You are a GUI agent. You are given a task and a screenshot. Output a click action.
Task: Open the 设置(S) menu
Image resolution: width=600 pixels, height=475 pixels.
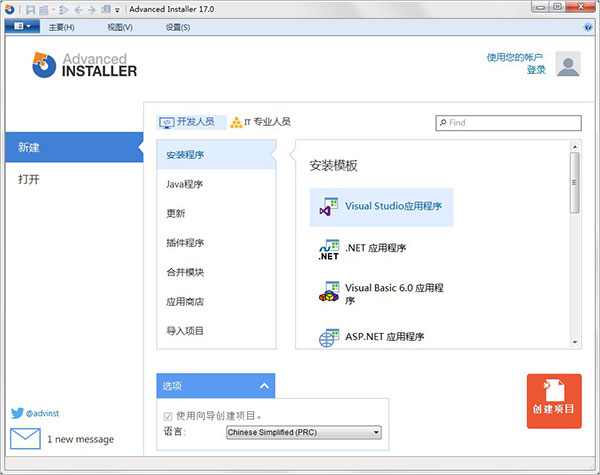pyautogui.click(x=178, y=27)
